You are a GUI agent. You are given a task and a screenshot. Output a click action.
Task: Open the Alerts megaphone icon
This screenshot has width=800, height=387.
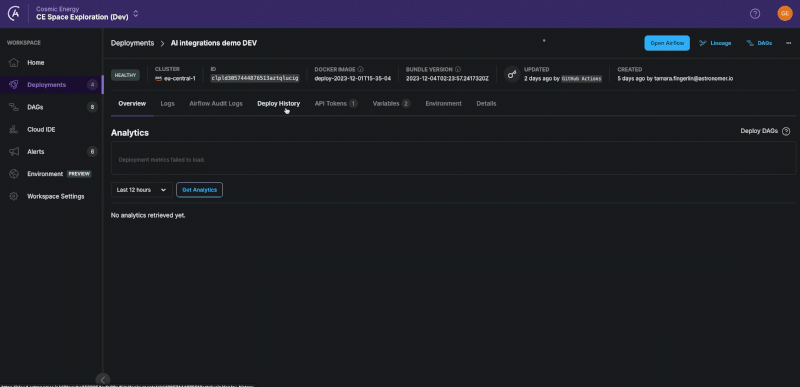(14, 151)
